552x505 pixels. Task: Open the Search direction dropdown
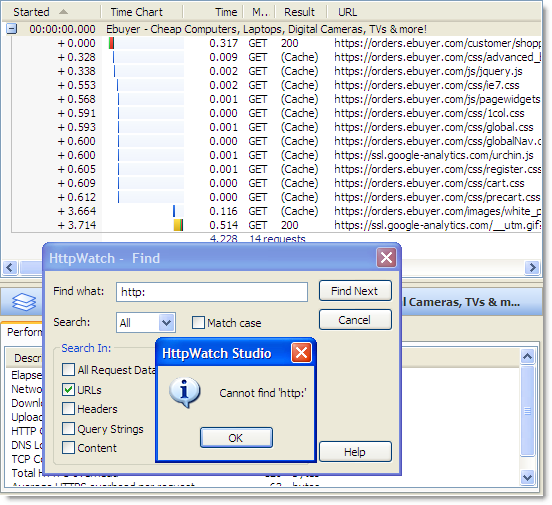click(x=167, y=323)
